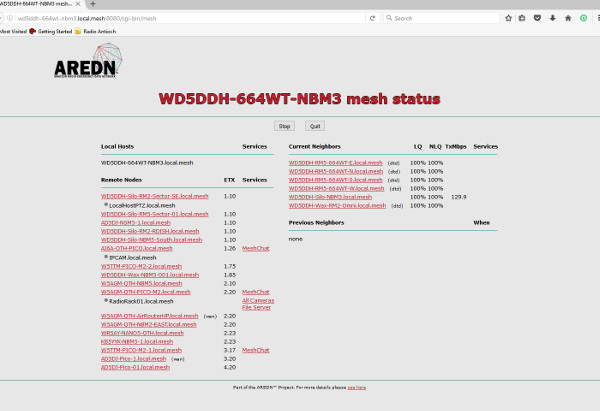Open neighbor WD5DDH-Silo-NBM3.local.mesh
Viewport: 600px width, 411px height.
pos(330,197)
